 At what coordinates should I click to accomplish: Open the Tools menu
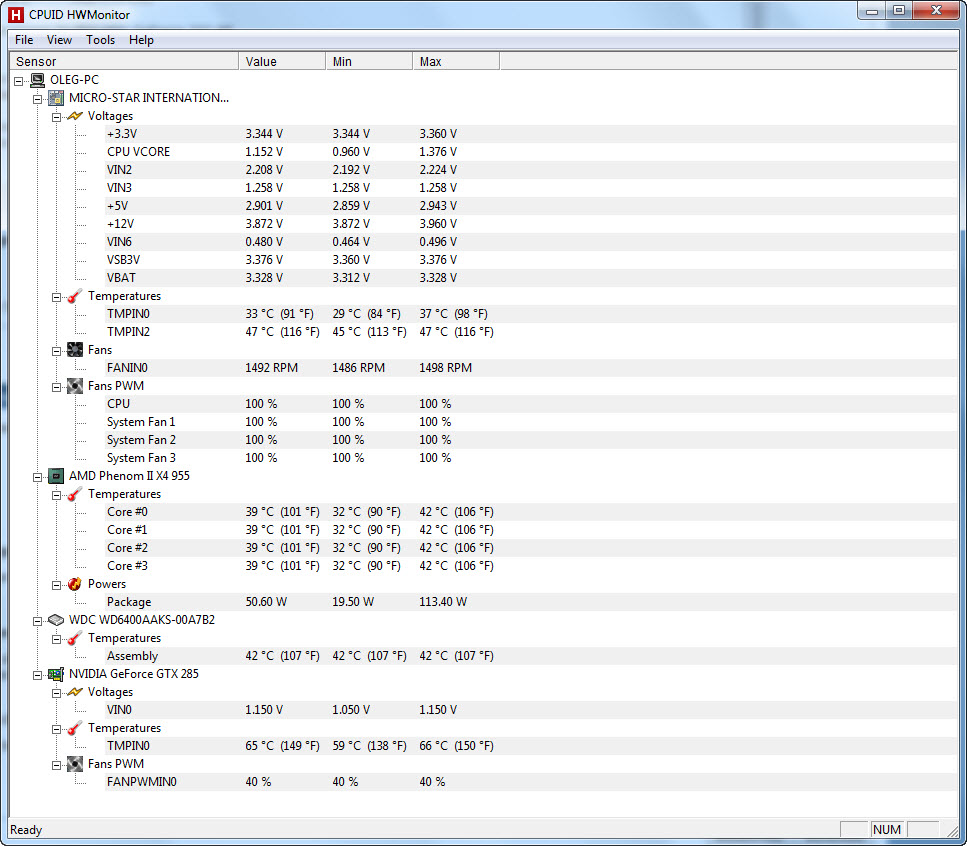point(101,40)
